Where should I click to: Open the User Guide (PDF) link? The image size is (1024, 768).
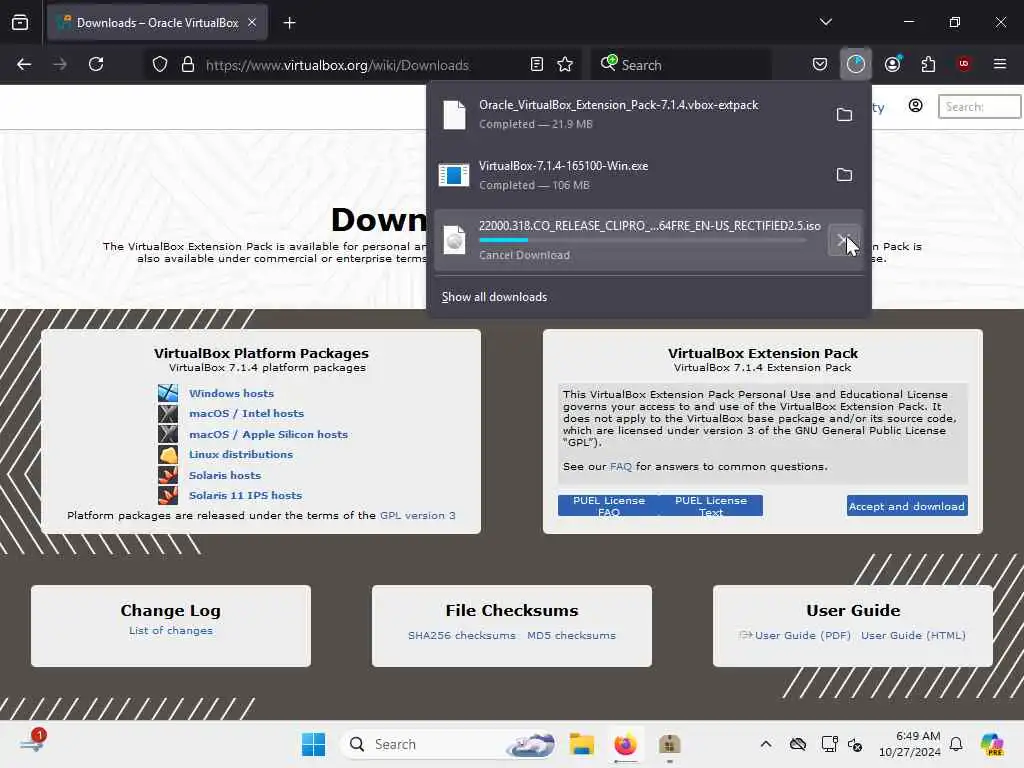click(x=803, y=635)
